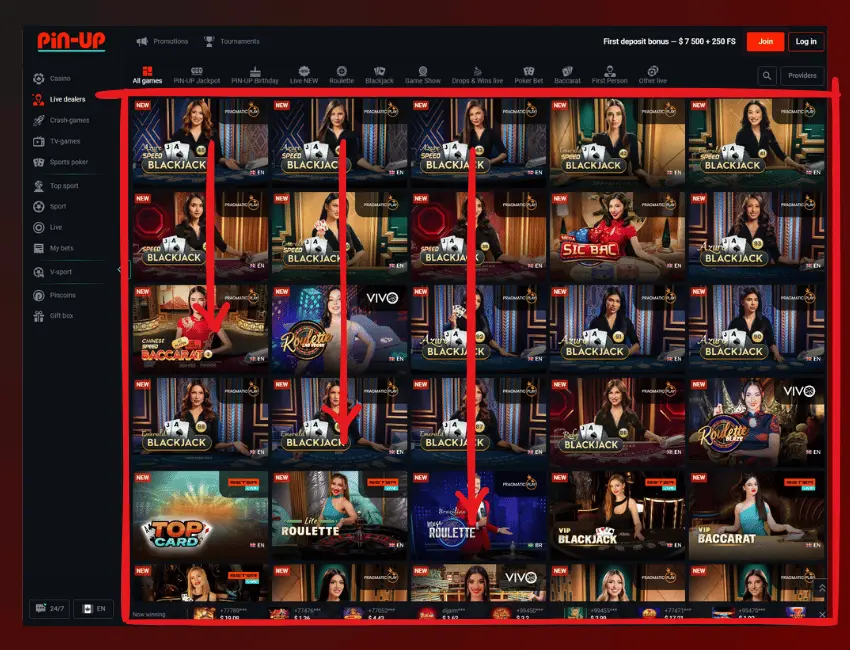Select the All games category tab

(147, 75)
